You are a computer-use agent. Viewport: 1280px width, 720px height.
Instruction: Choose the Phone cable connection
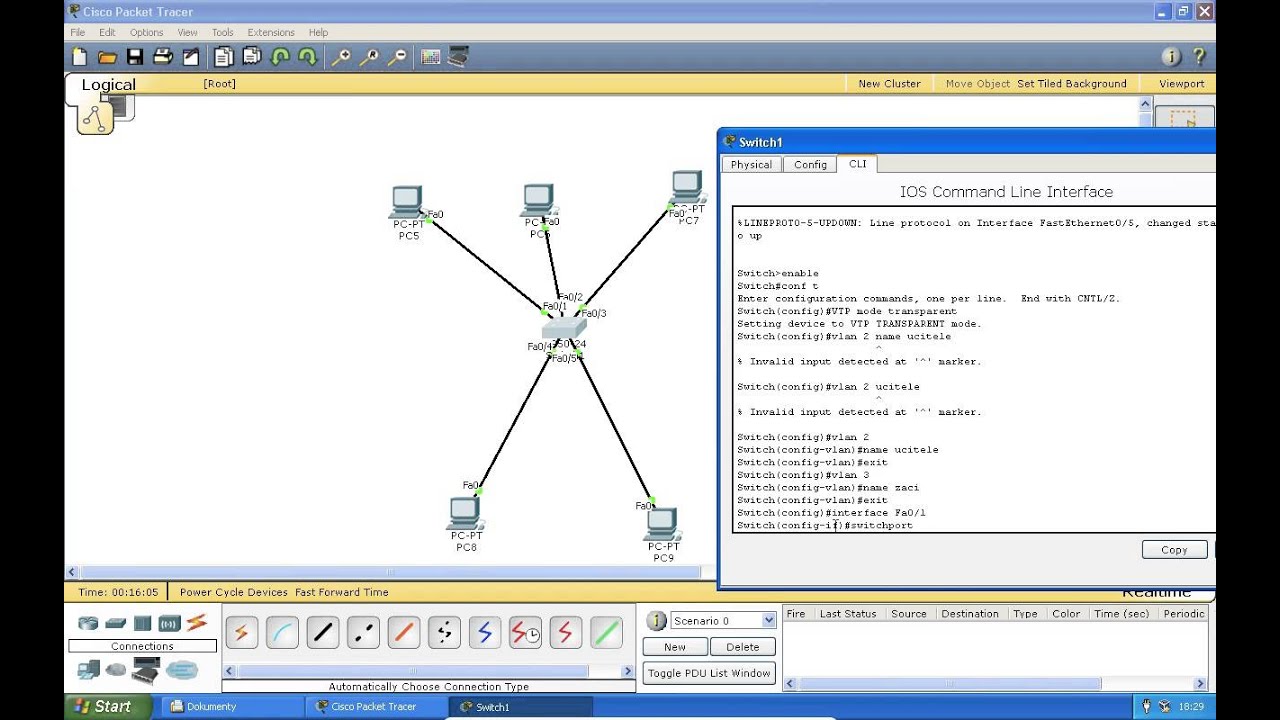[445, 632]
